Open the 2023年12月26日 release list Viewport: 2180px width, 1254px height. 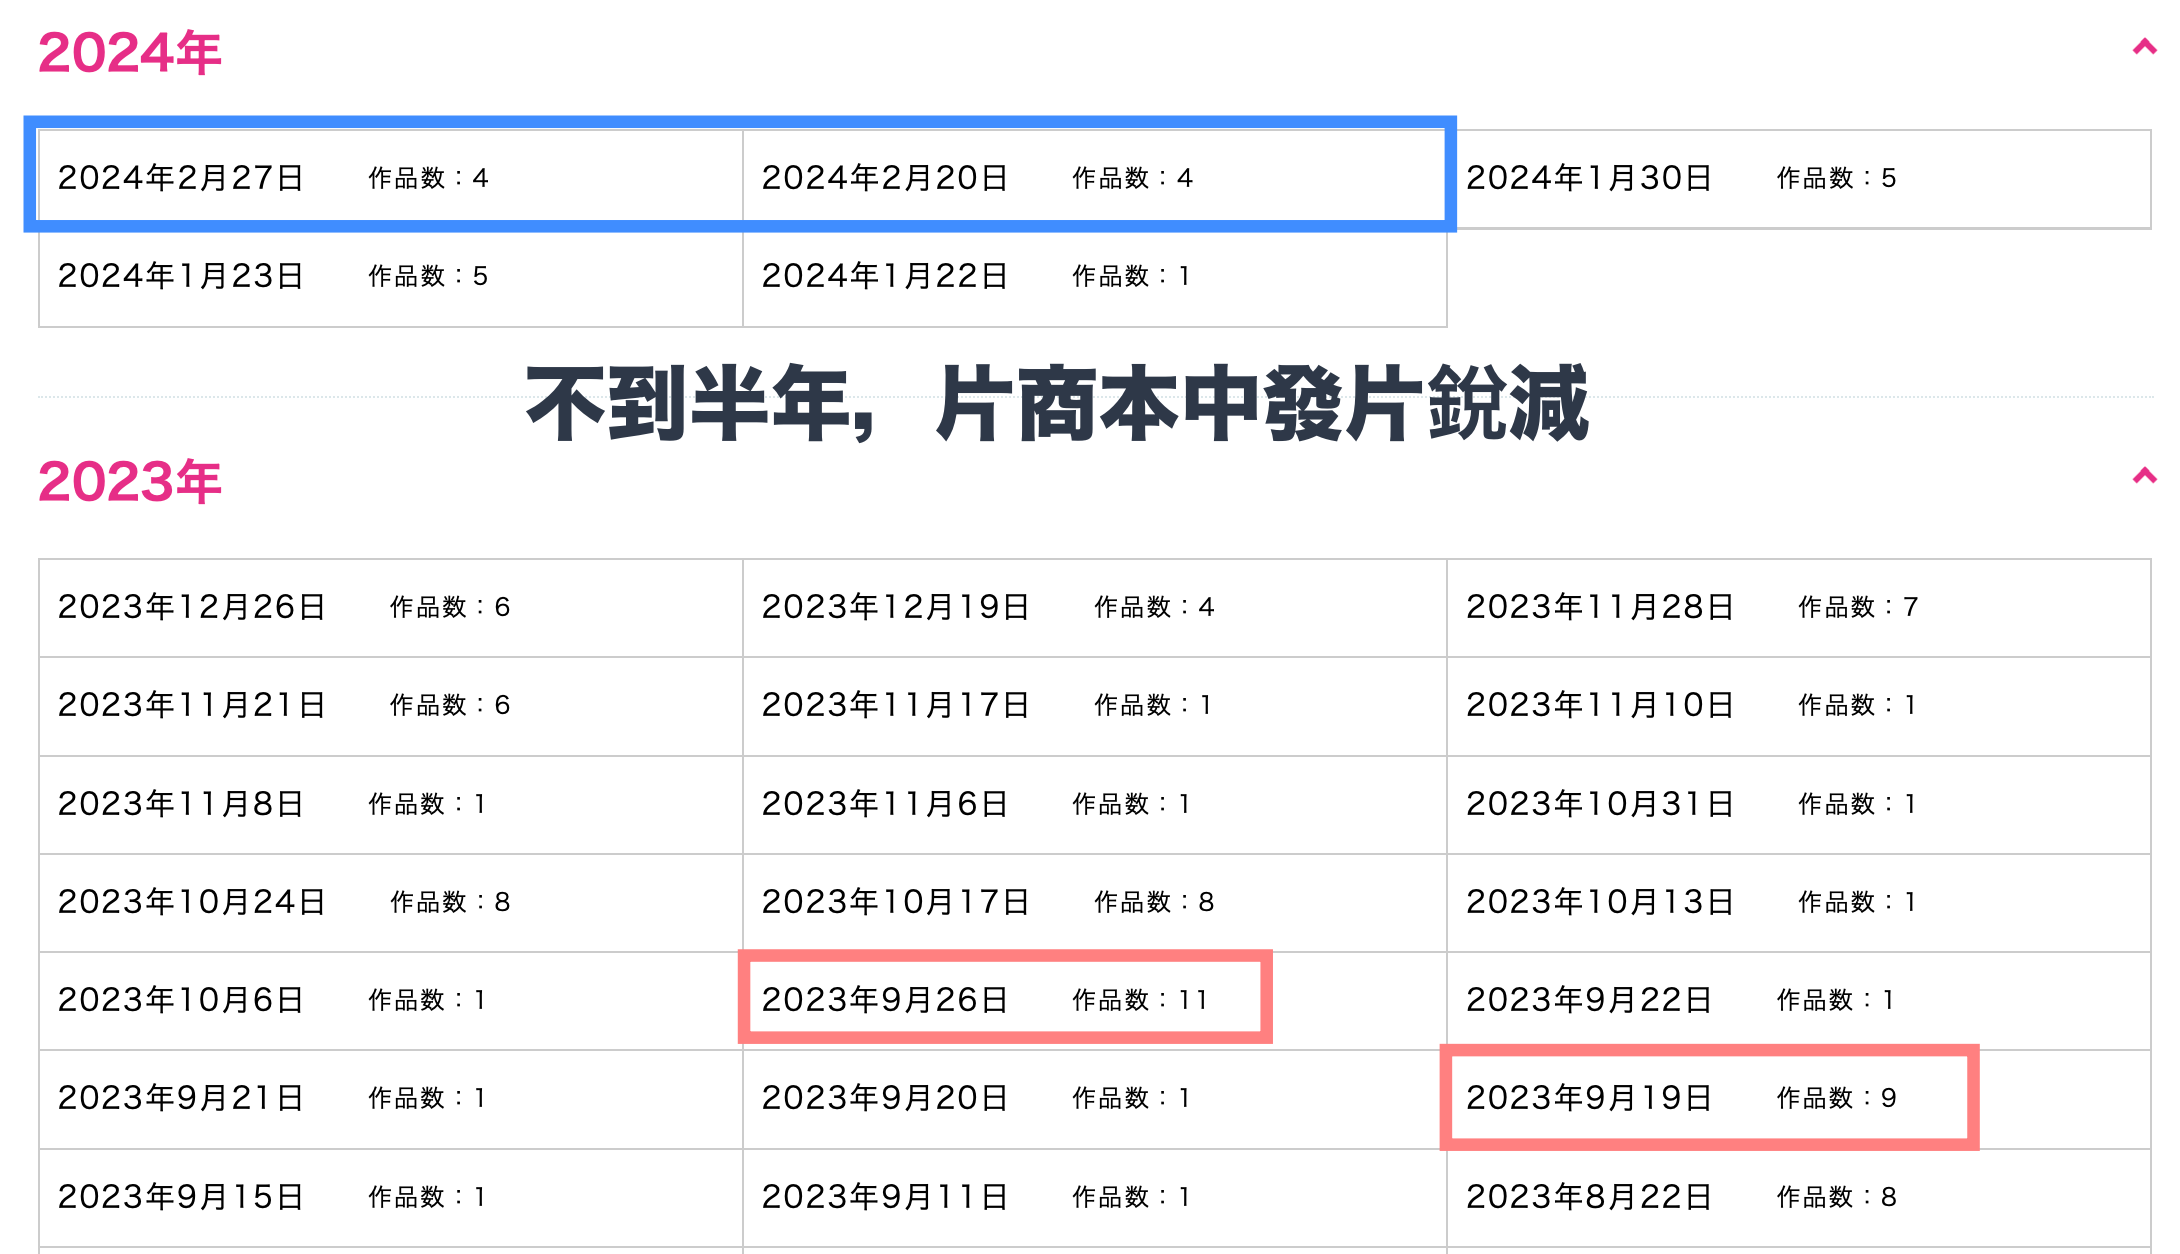(192, 607)
